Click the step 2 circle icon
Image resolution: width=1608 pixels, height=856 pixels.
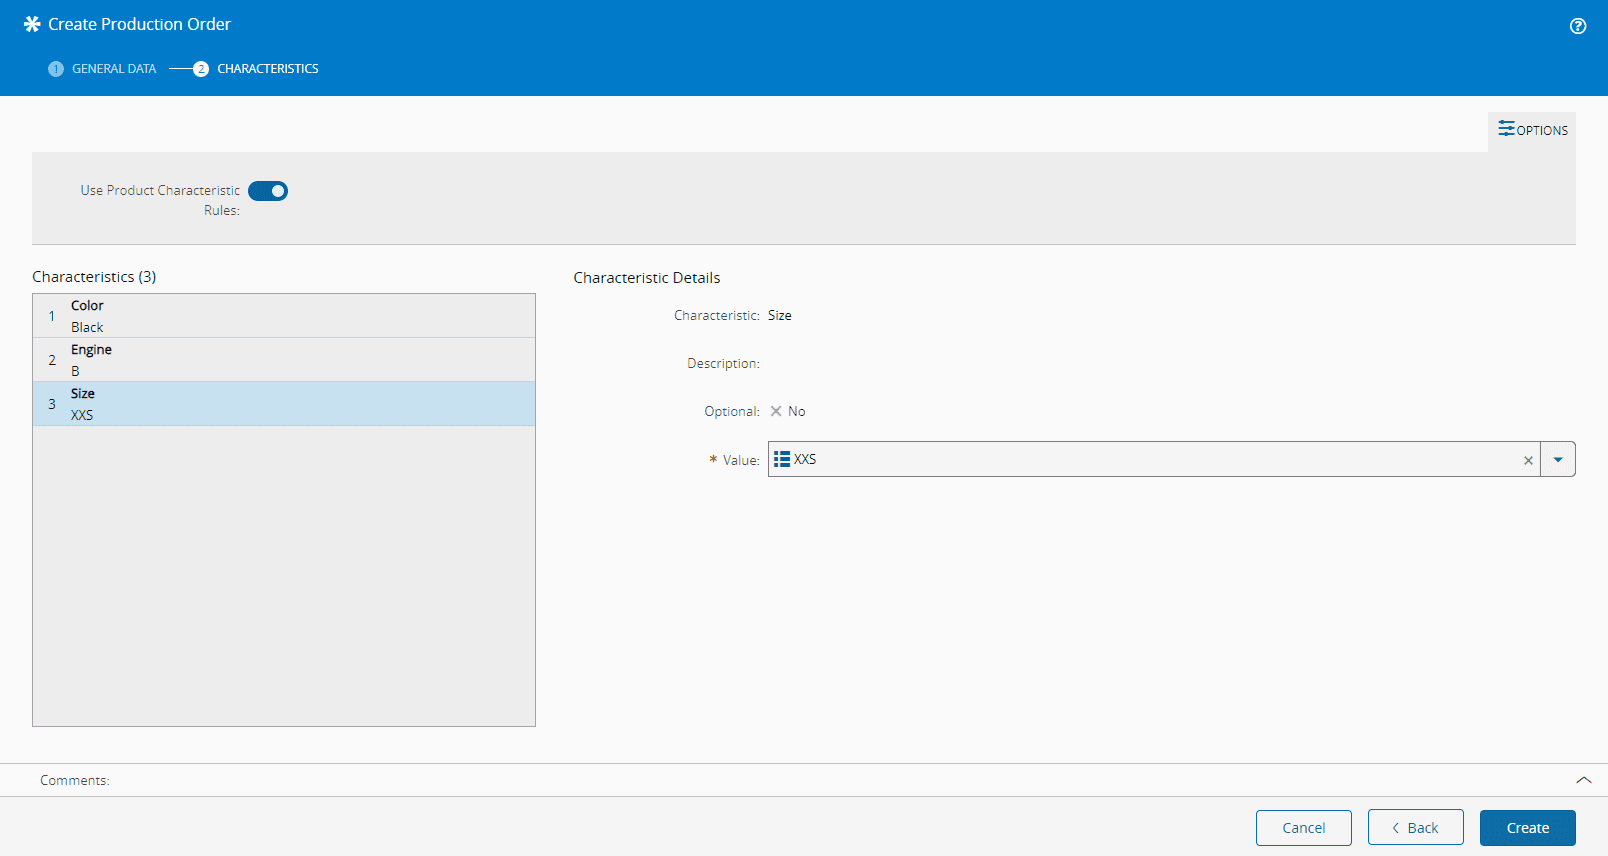point(201,69)
